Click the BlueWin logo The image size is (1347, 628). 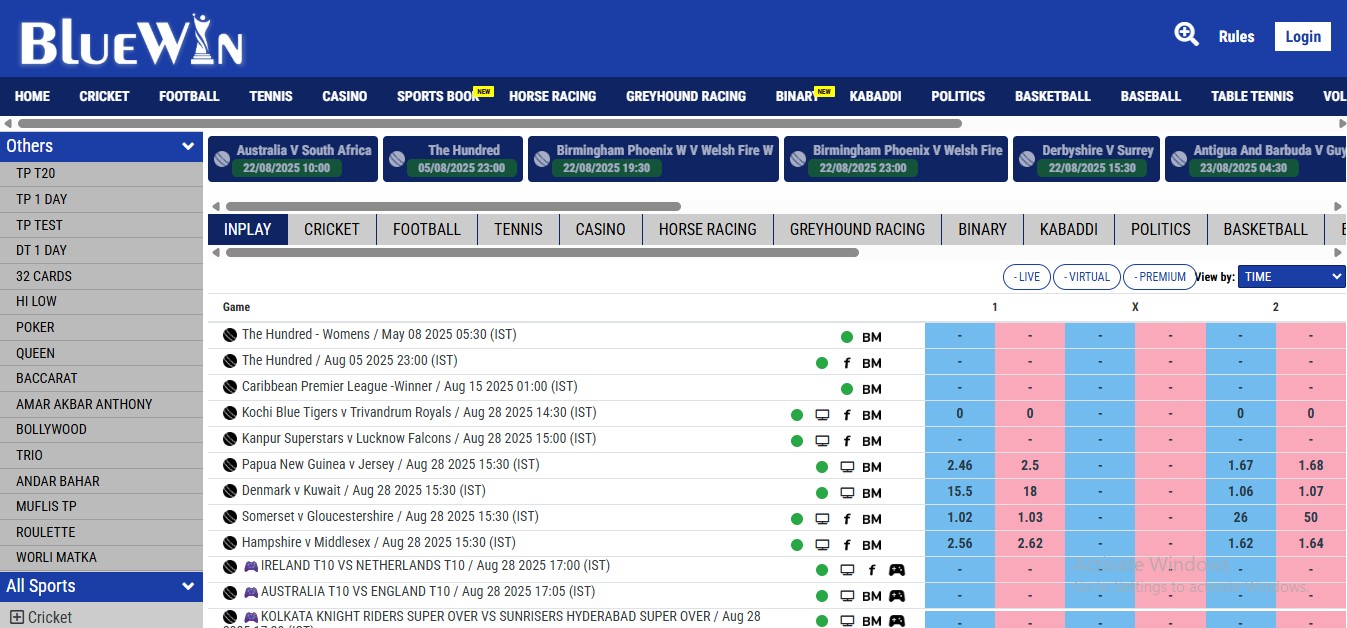click(x=131, y=42)
